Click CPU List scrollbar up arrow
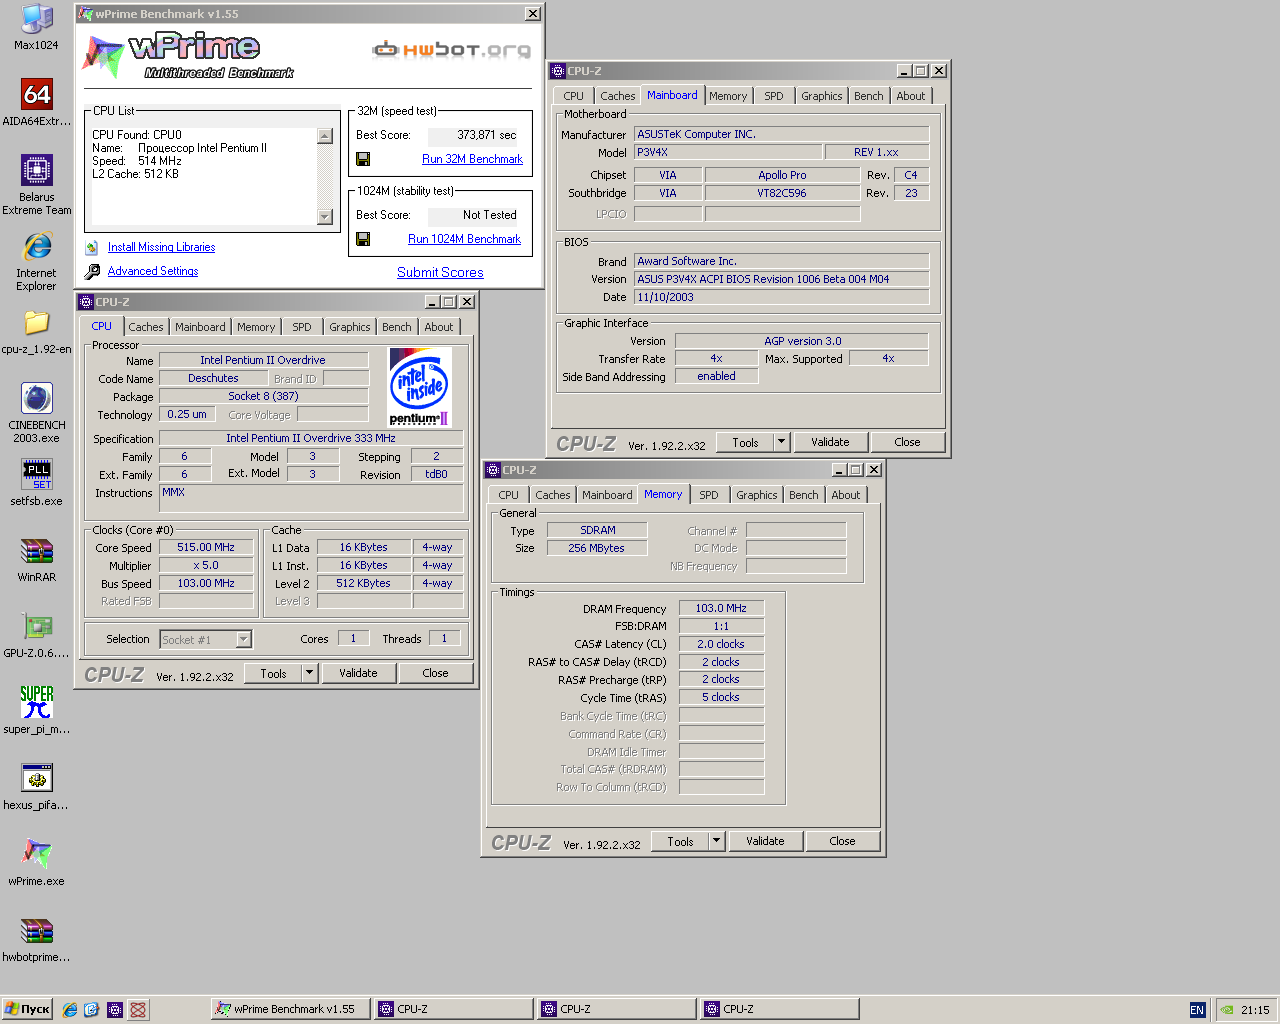This screenshot has width=1280, height=1024. tap(325, 136)
